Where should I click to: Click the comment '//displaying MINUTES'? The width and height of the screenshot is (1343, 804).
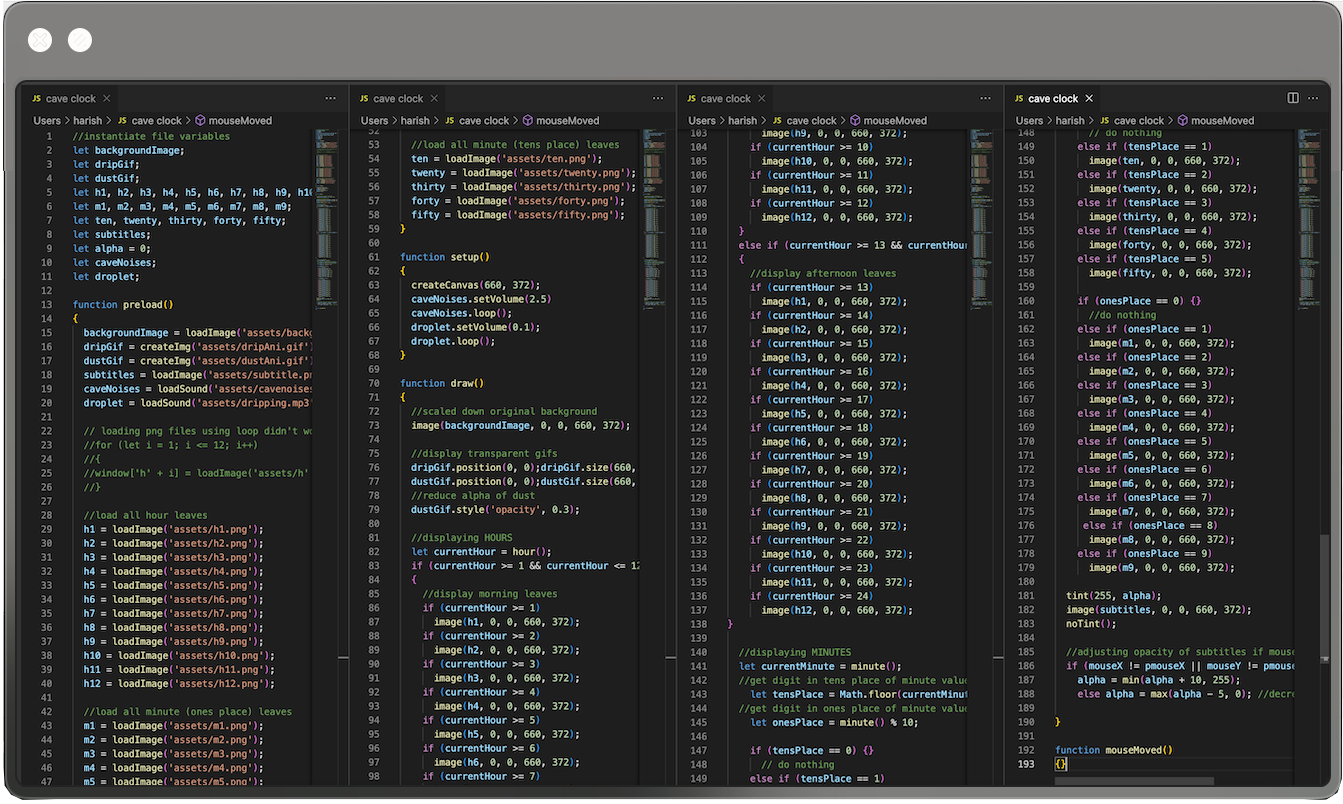coord(795,652)
